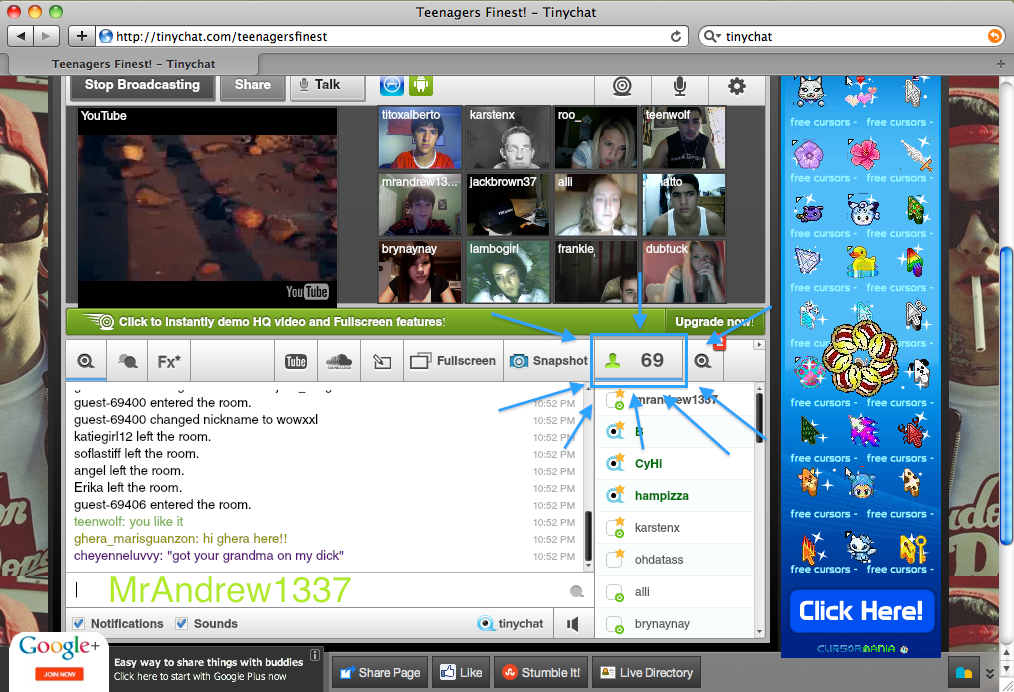
Task: Click the Like button in bottom bar
Action: 461,673
